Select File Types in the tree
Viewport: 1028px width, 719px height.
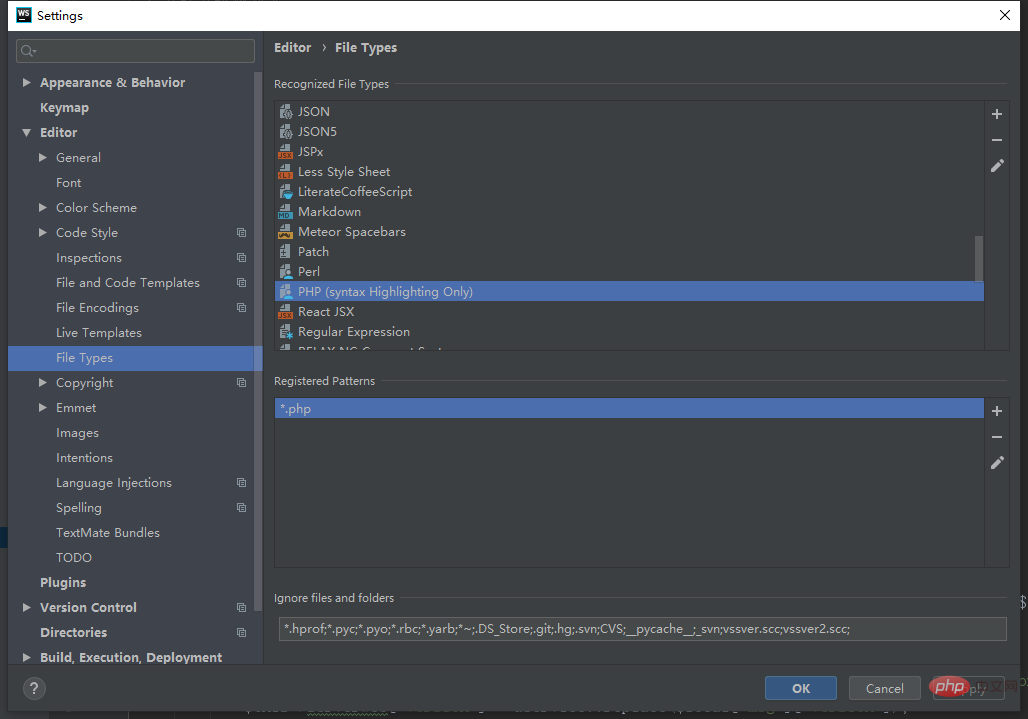(x=135, y=358)
